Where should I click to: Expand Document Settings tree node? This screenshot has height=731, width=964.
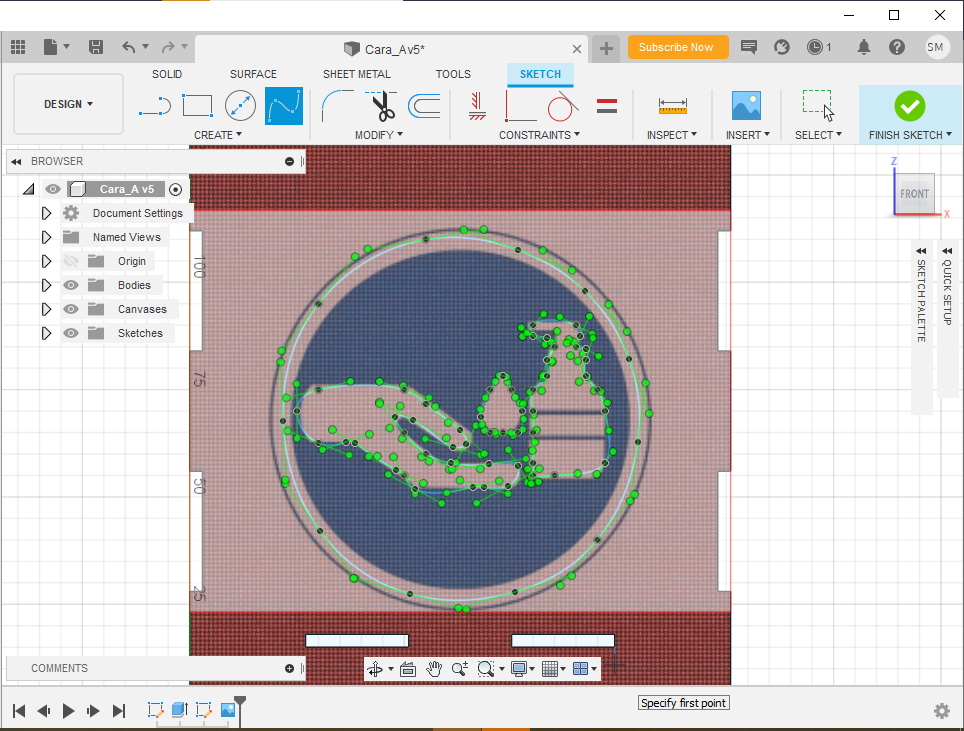point(46,213)
